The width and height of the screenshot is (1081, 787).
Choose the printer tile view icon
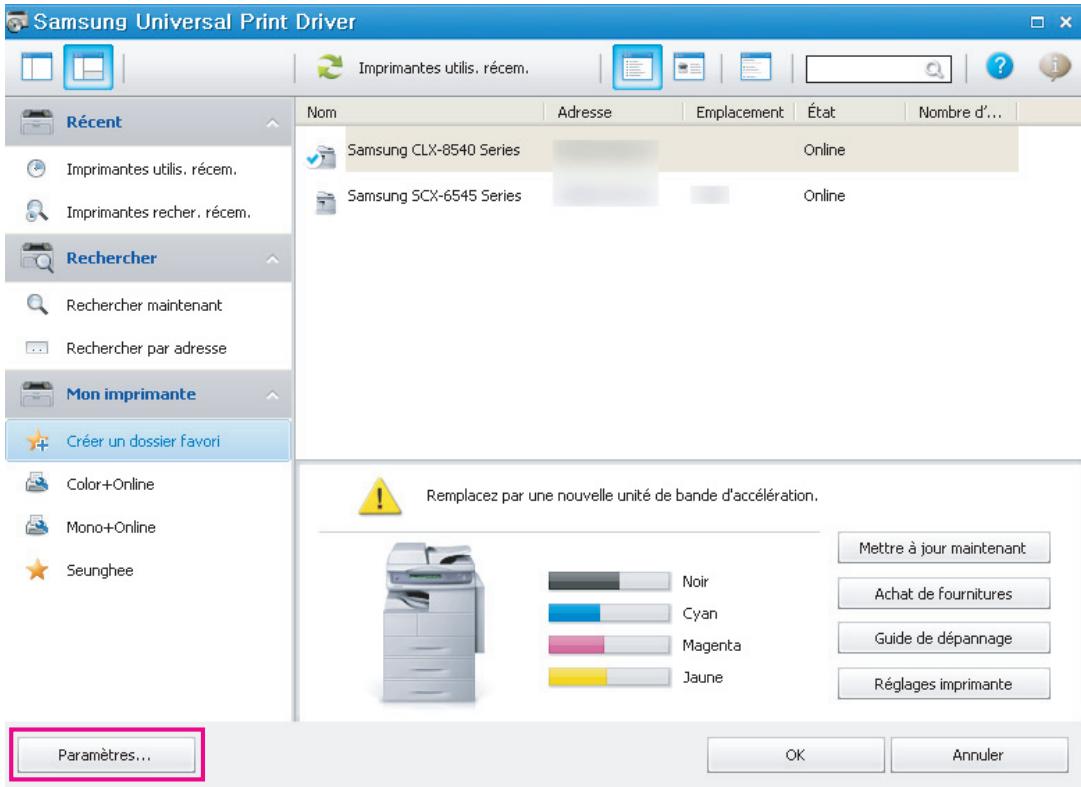coord(689,67)
